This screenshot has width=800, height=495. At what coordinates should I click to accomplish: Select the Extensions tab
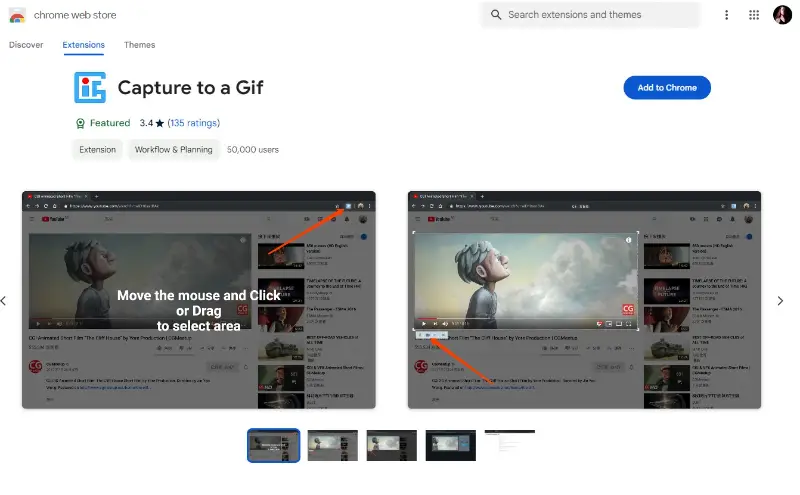click(83, 45)
